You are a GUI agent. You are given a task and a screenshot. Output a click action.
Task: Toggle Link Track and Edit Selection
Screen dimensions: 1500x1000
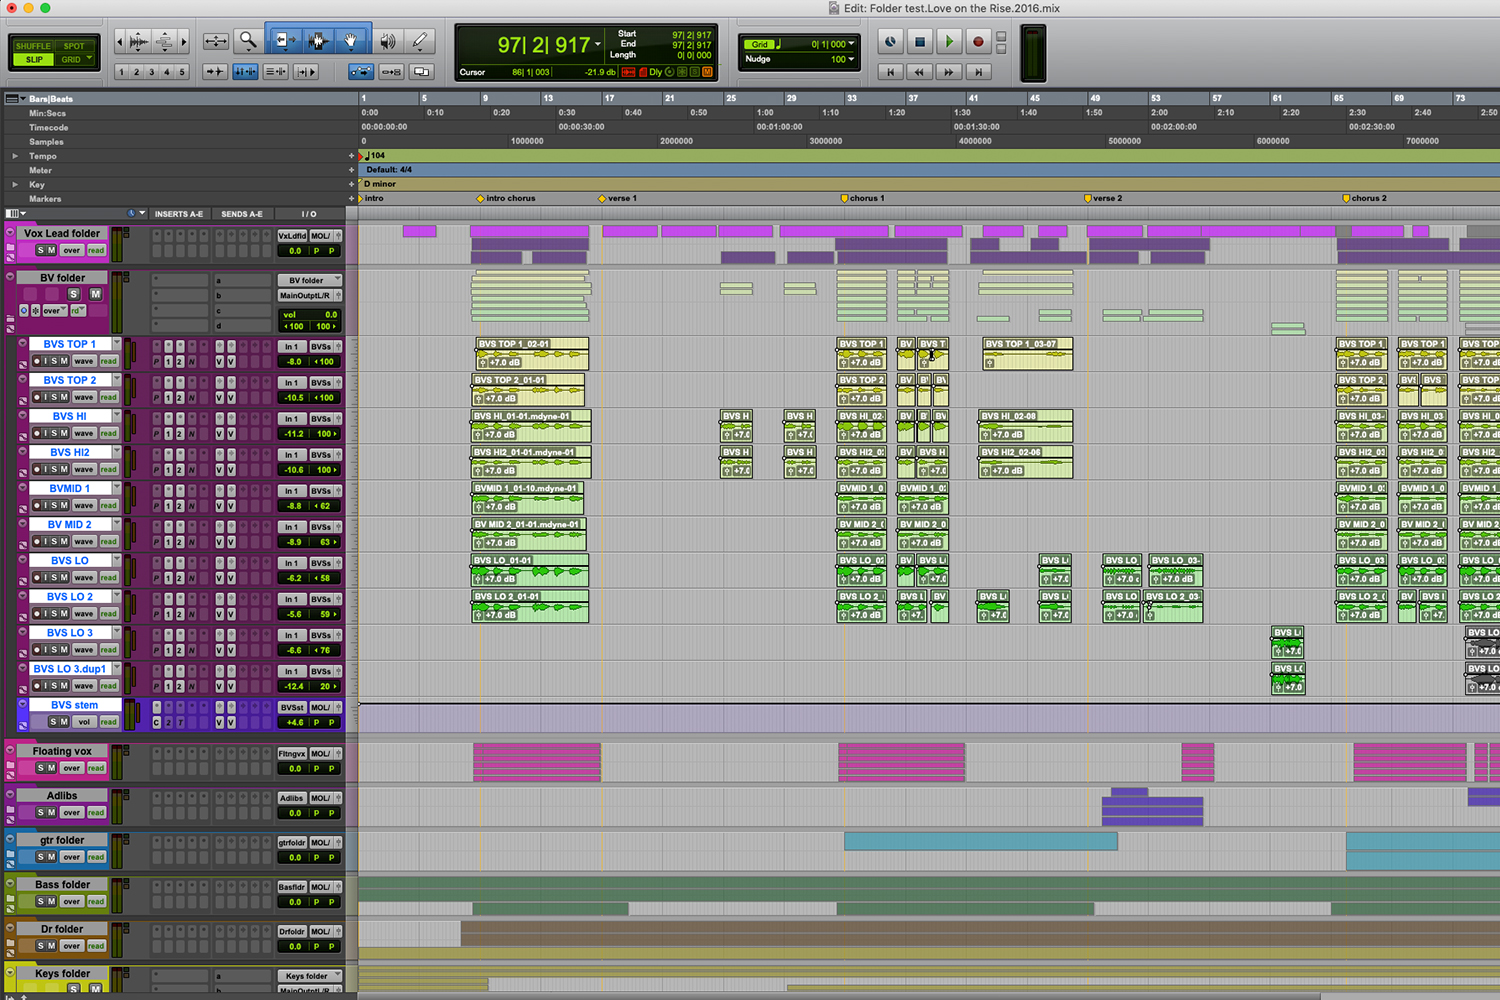point(275,72)
